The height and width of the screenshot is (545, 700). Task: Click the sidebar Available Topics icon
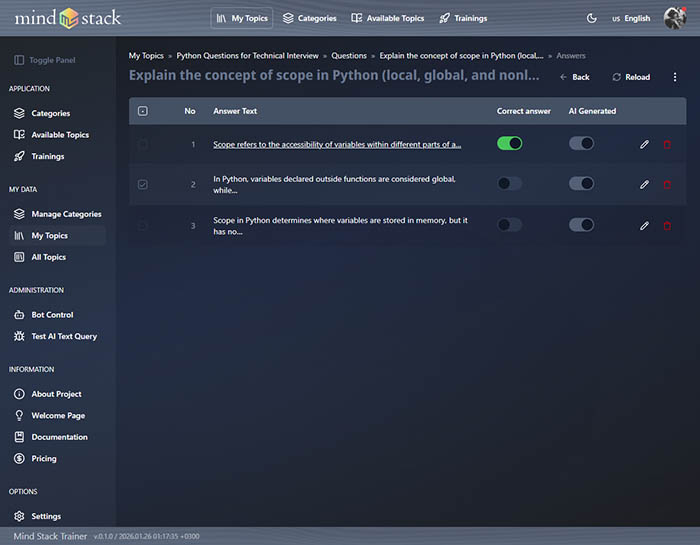[19, 135]
